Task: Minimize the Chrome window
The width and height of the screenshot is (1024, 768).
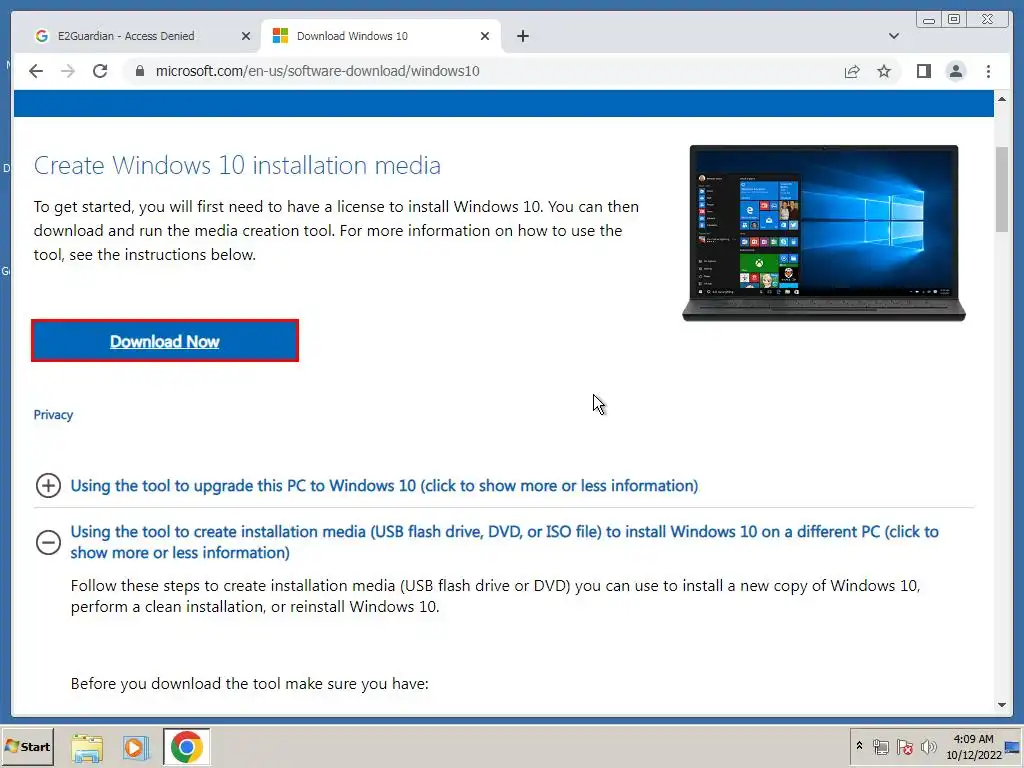Action: (929, 20)
